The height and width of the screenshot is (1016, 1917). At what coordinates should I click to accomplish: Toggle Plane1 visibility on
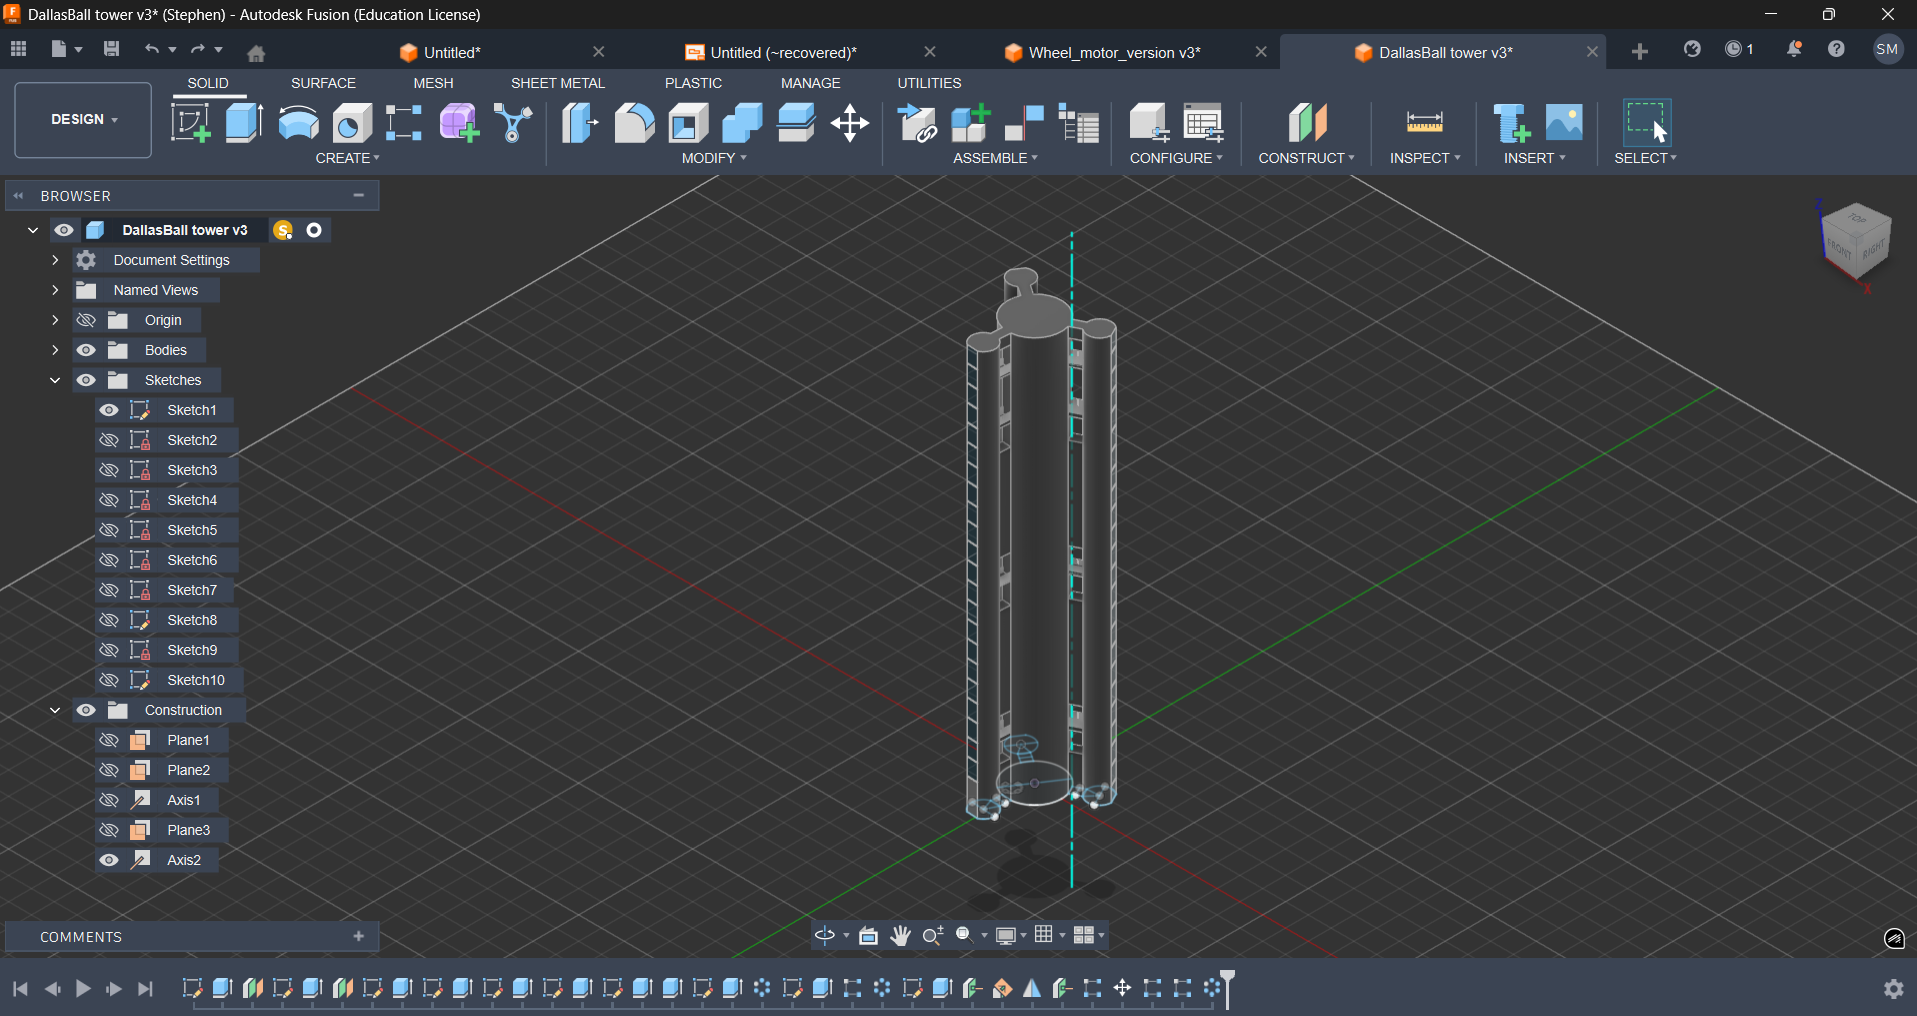(109, 740)
